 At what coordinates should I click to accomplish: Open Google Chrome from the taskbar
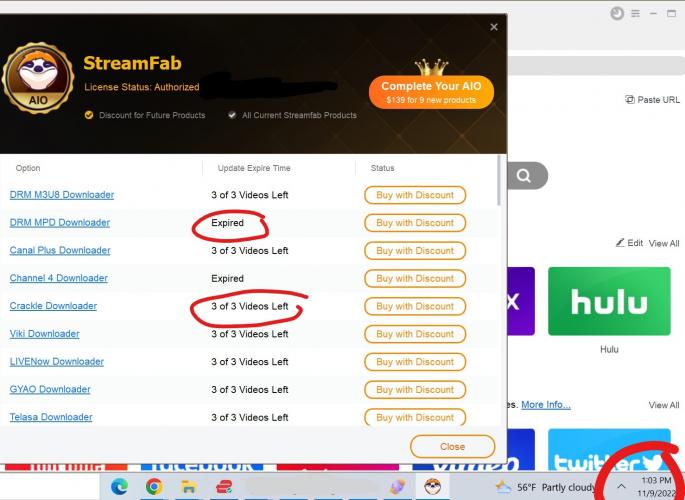point(154,486)
